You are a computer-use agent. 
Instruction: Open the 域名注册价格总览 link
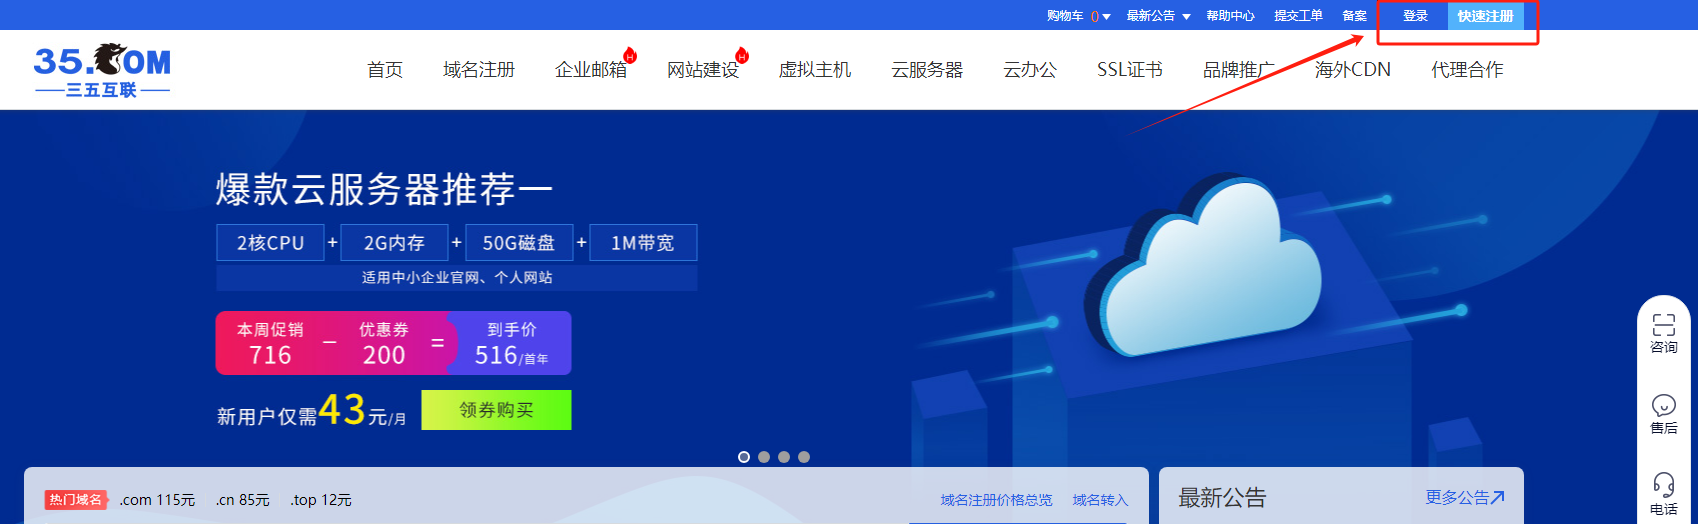[x=996, y=500]
